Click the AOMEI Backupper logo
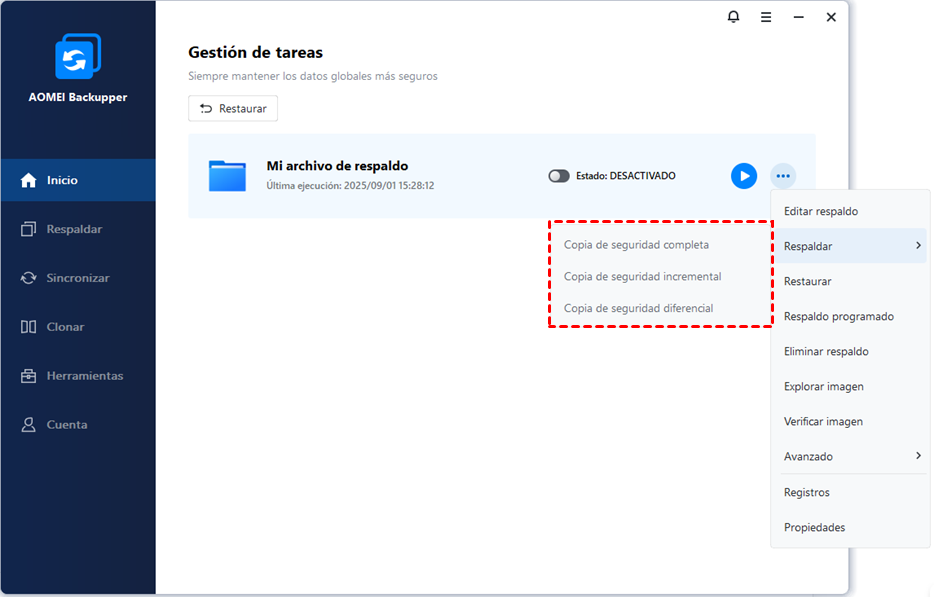This screenshot has width=934, height=597. pos(77,57)
